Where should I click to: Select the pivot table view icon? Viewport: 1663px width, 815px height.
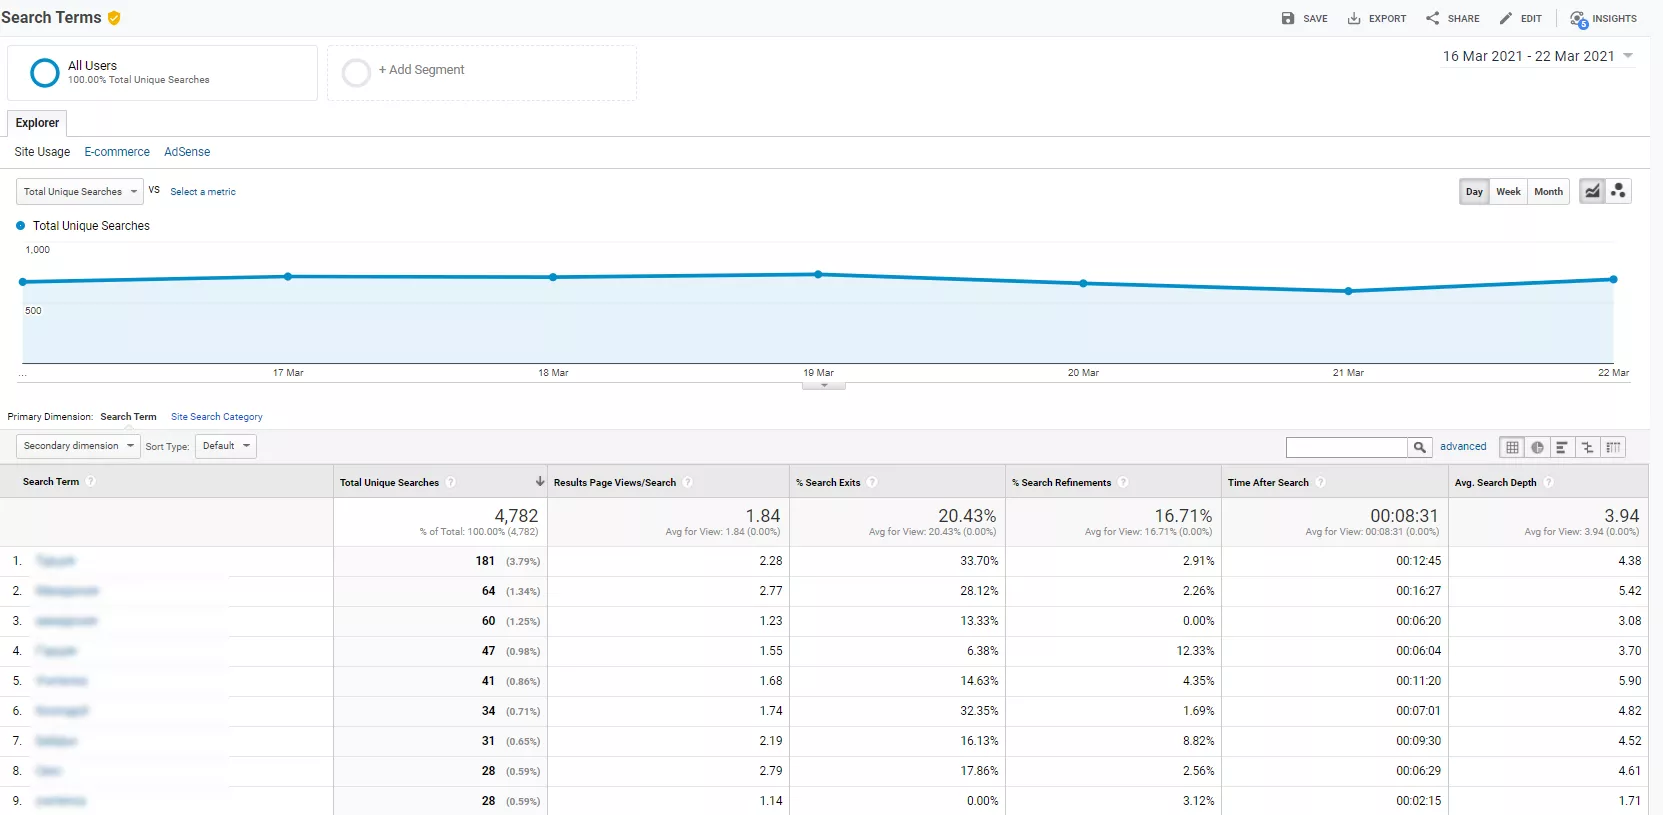tap(1613, 447)
